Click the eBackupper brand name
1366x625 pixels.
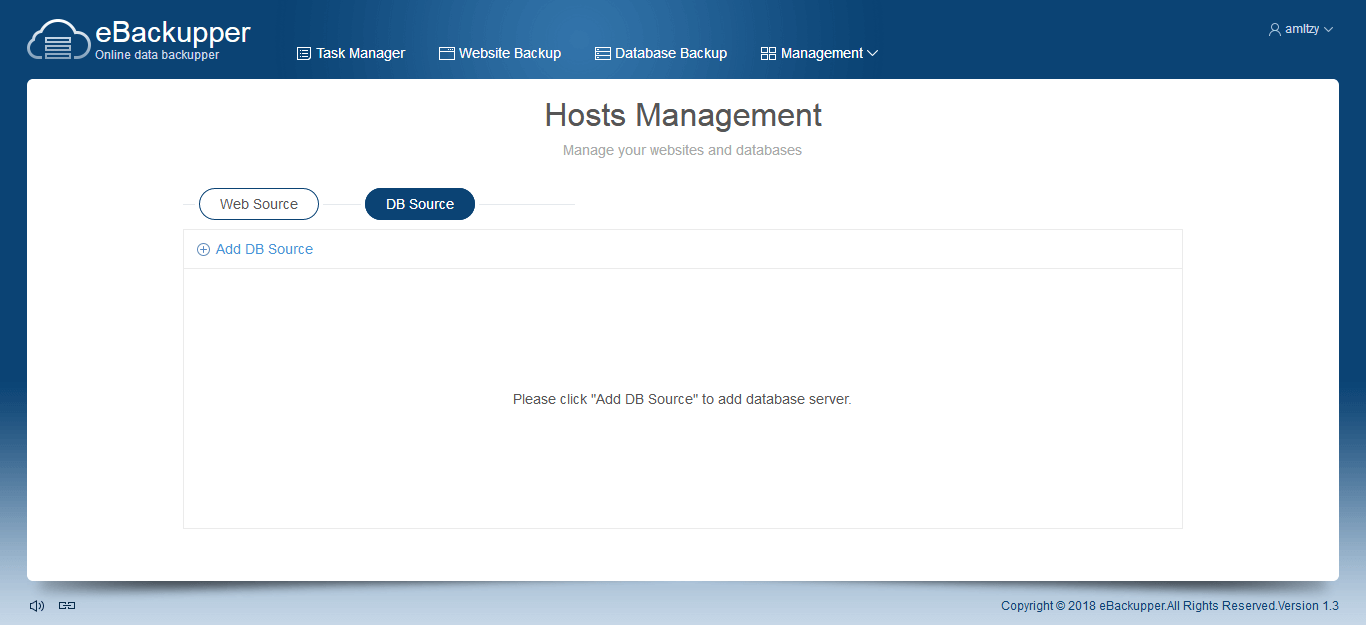(x=173, y=32)
